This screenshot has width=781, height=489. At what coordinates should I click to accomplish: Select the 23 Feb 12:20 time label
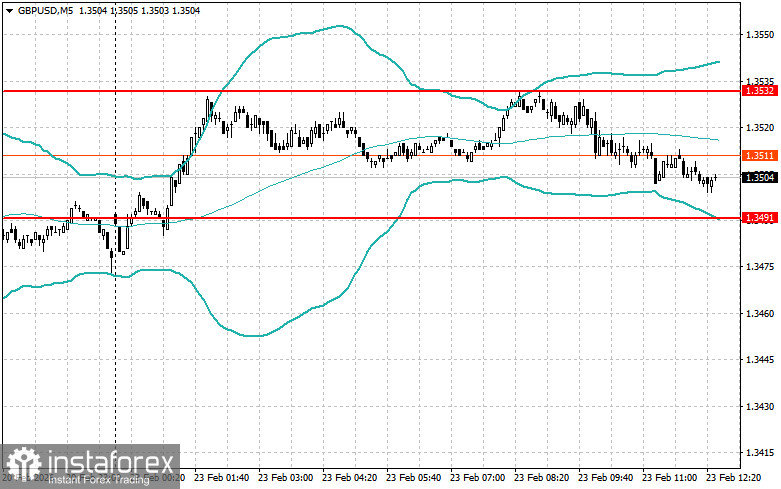(733, 478)
